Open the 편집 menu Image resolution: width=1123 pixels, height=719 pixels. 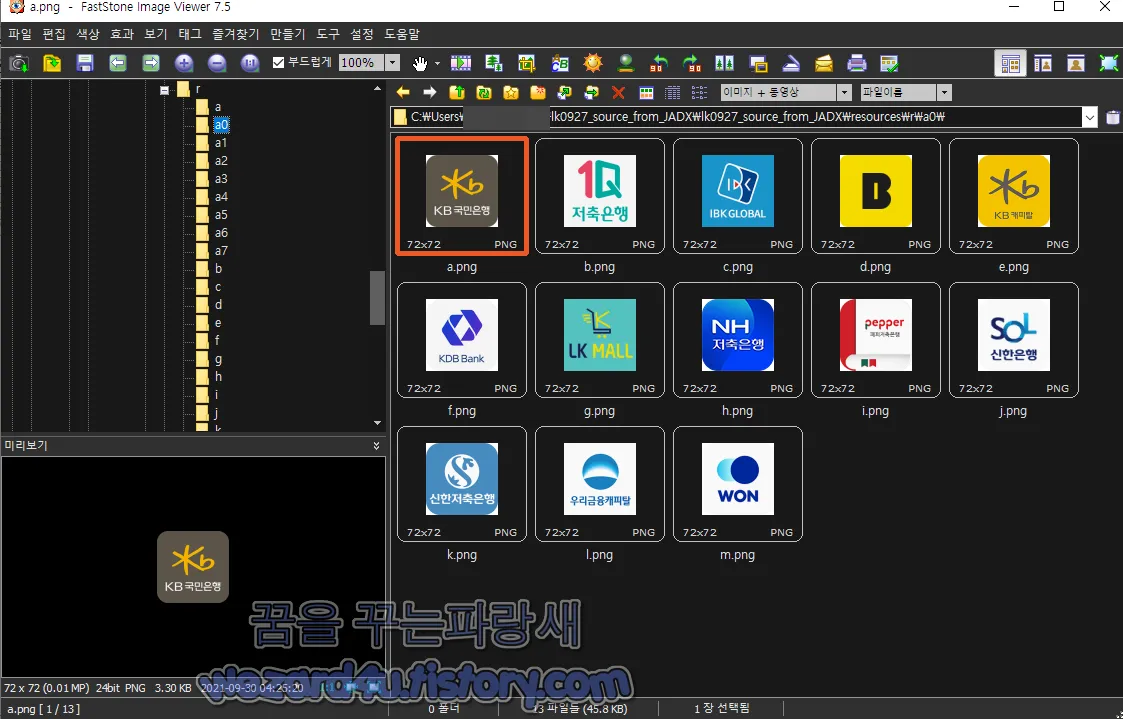[54, 34]
